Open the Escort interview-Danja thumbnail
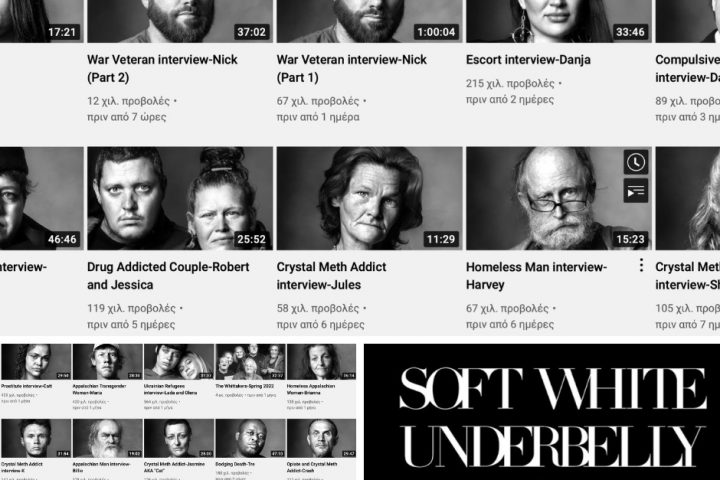 click(x=559, y=21)
